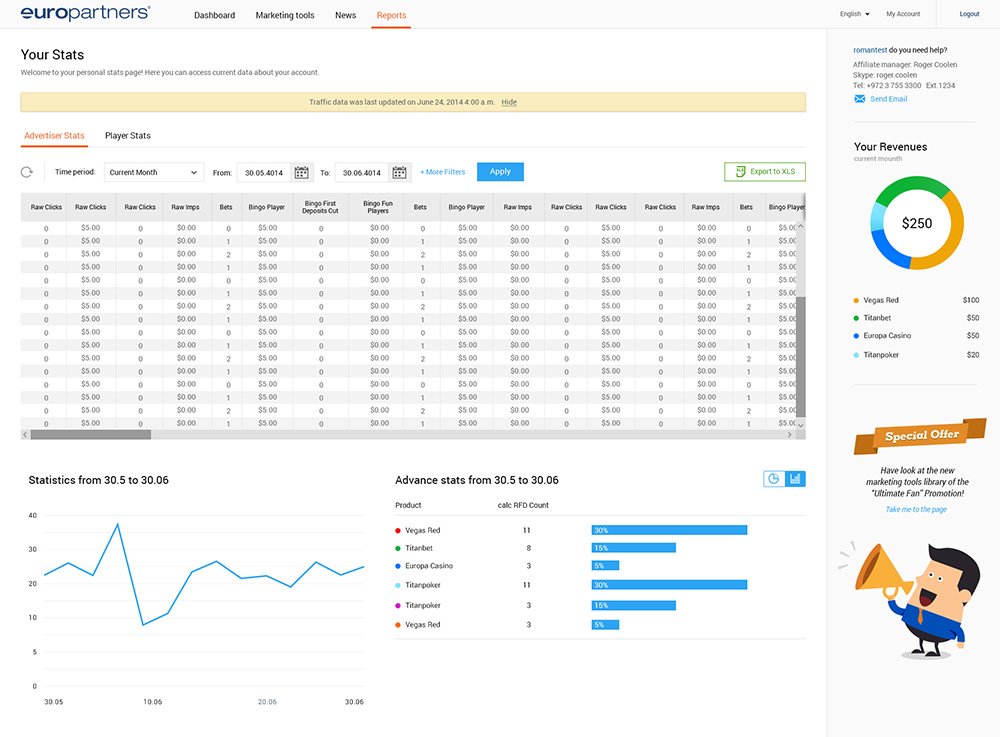This screenshot has width=1000, height=737.
Task: Switch to pie chart view
Action: pos(774,479)
